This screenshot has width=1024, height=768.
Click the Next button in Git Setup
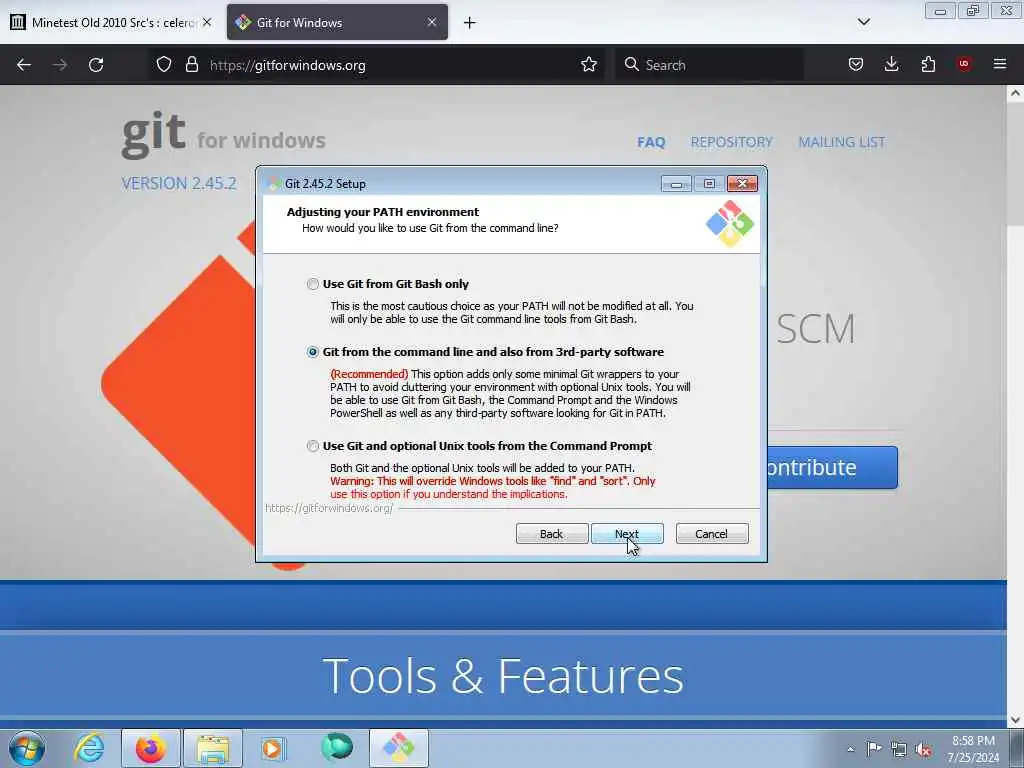[627, 534]
